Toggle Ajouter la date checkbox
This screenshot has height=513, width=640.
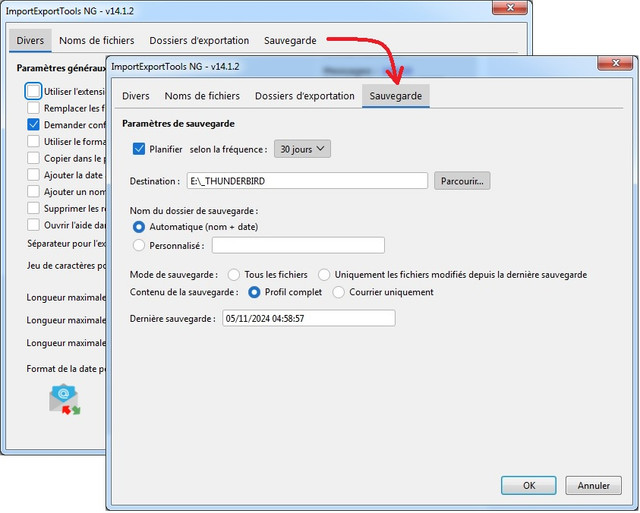33,175
